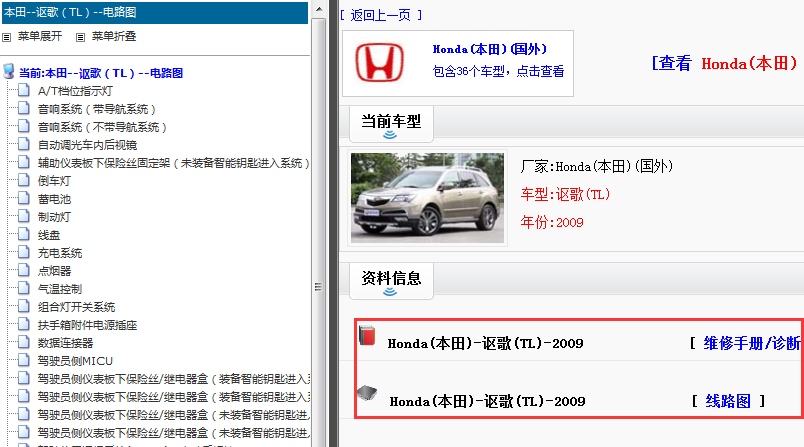804x447 pixels.
Task: Click the 查看 Honda(本田) link
Action: (726, 64)
